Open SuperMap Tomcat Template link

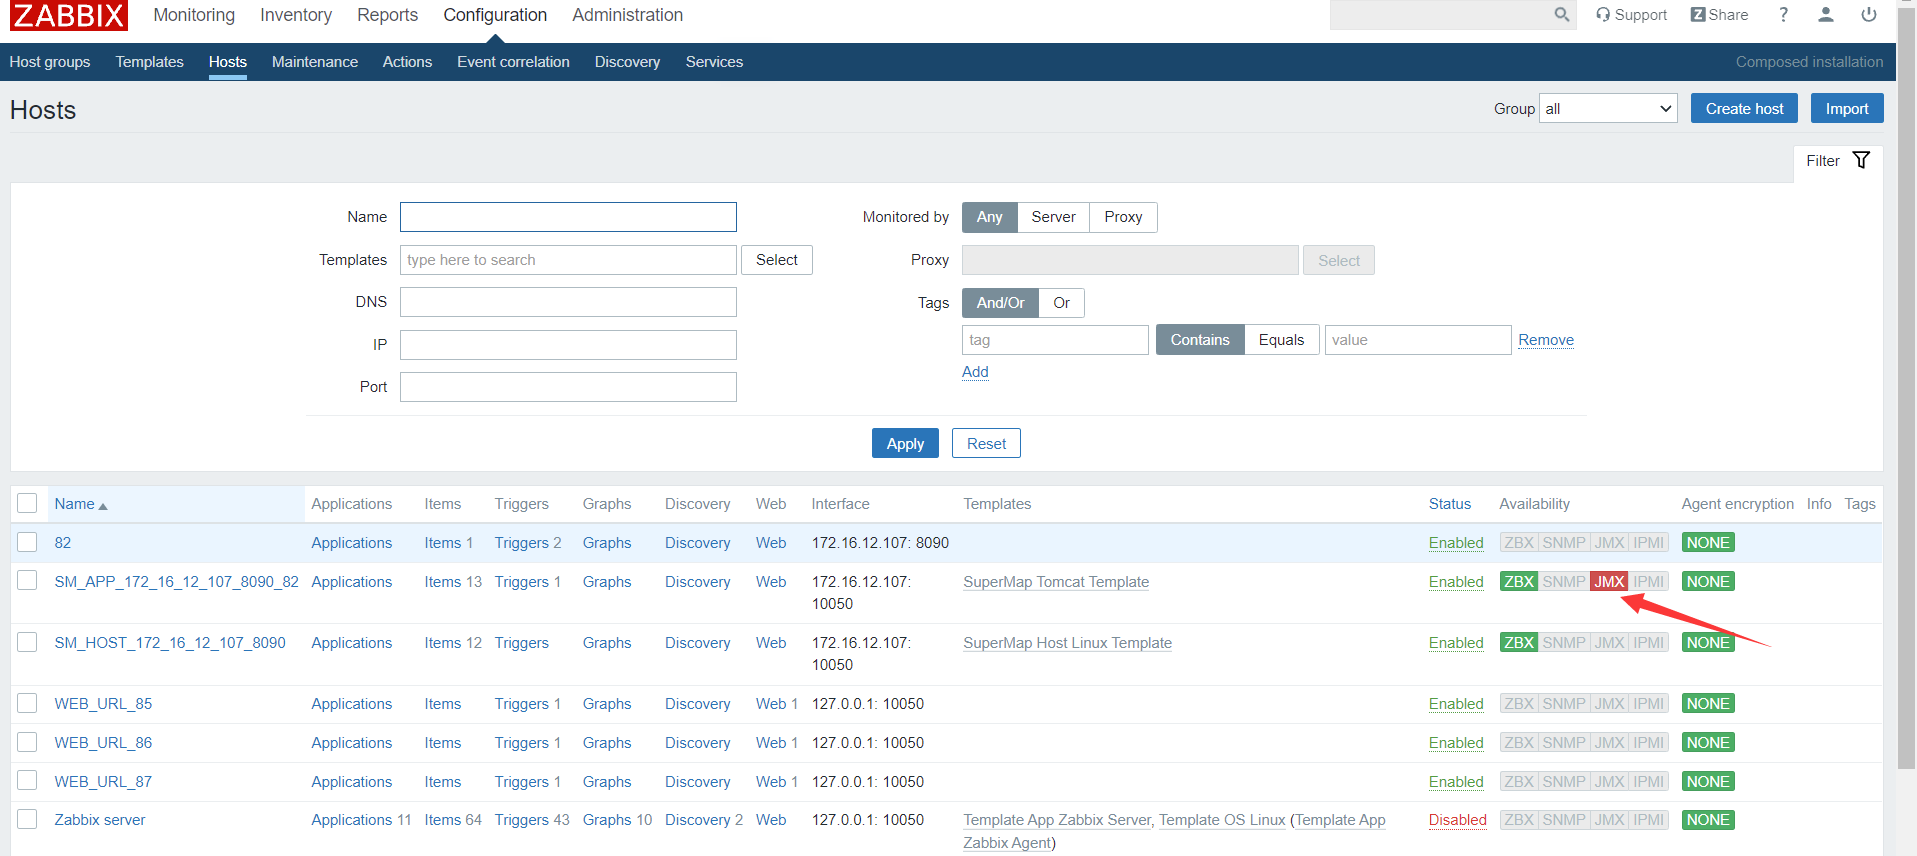pos(1056,582)
